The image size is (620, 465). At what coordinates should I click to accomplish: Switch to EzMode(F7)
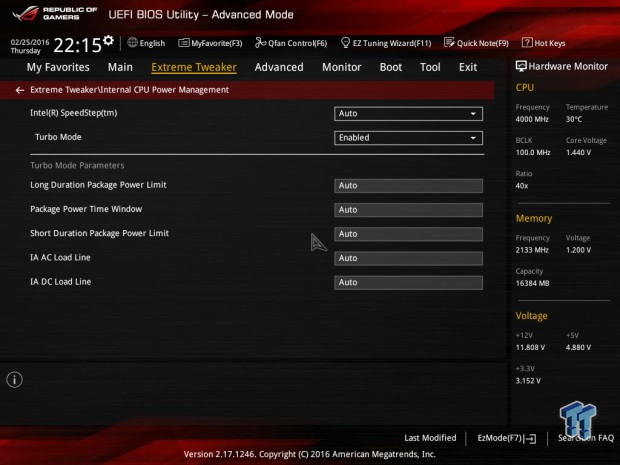[507, 438]
